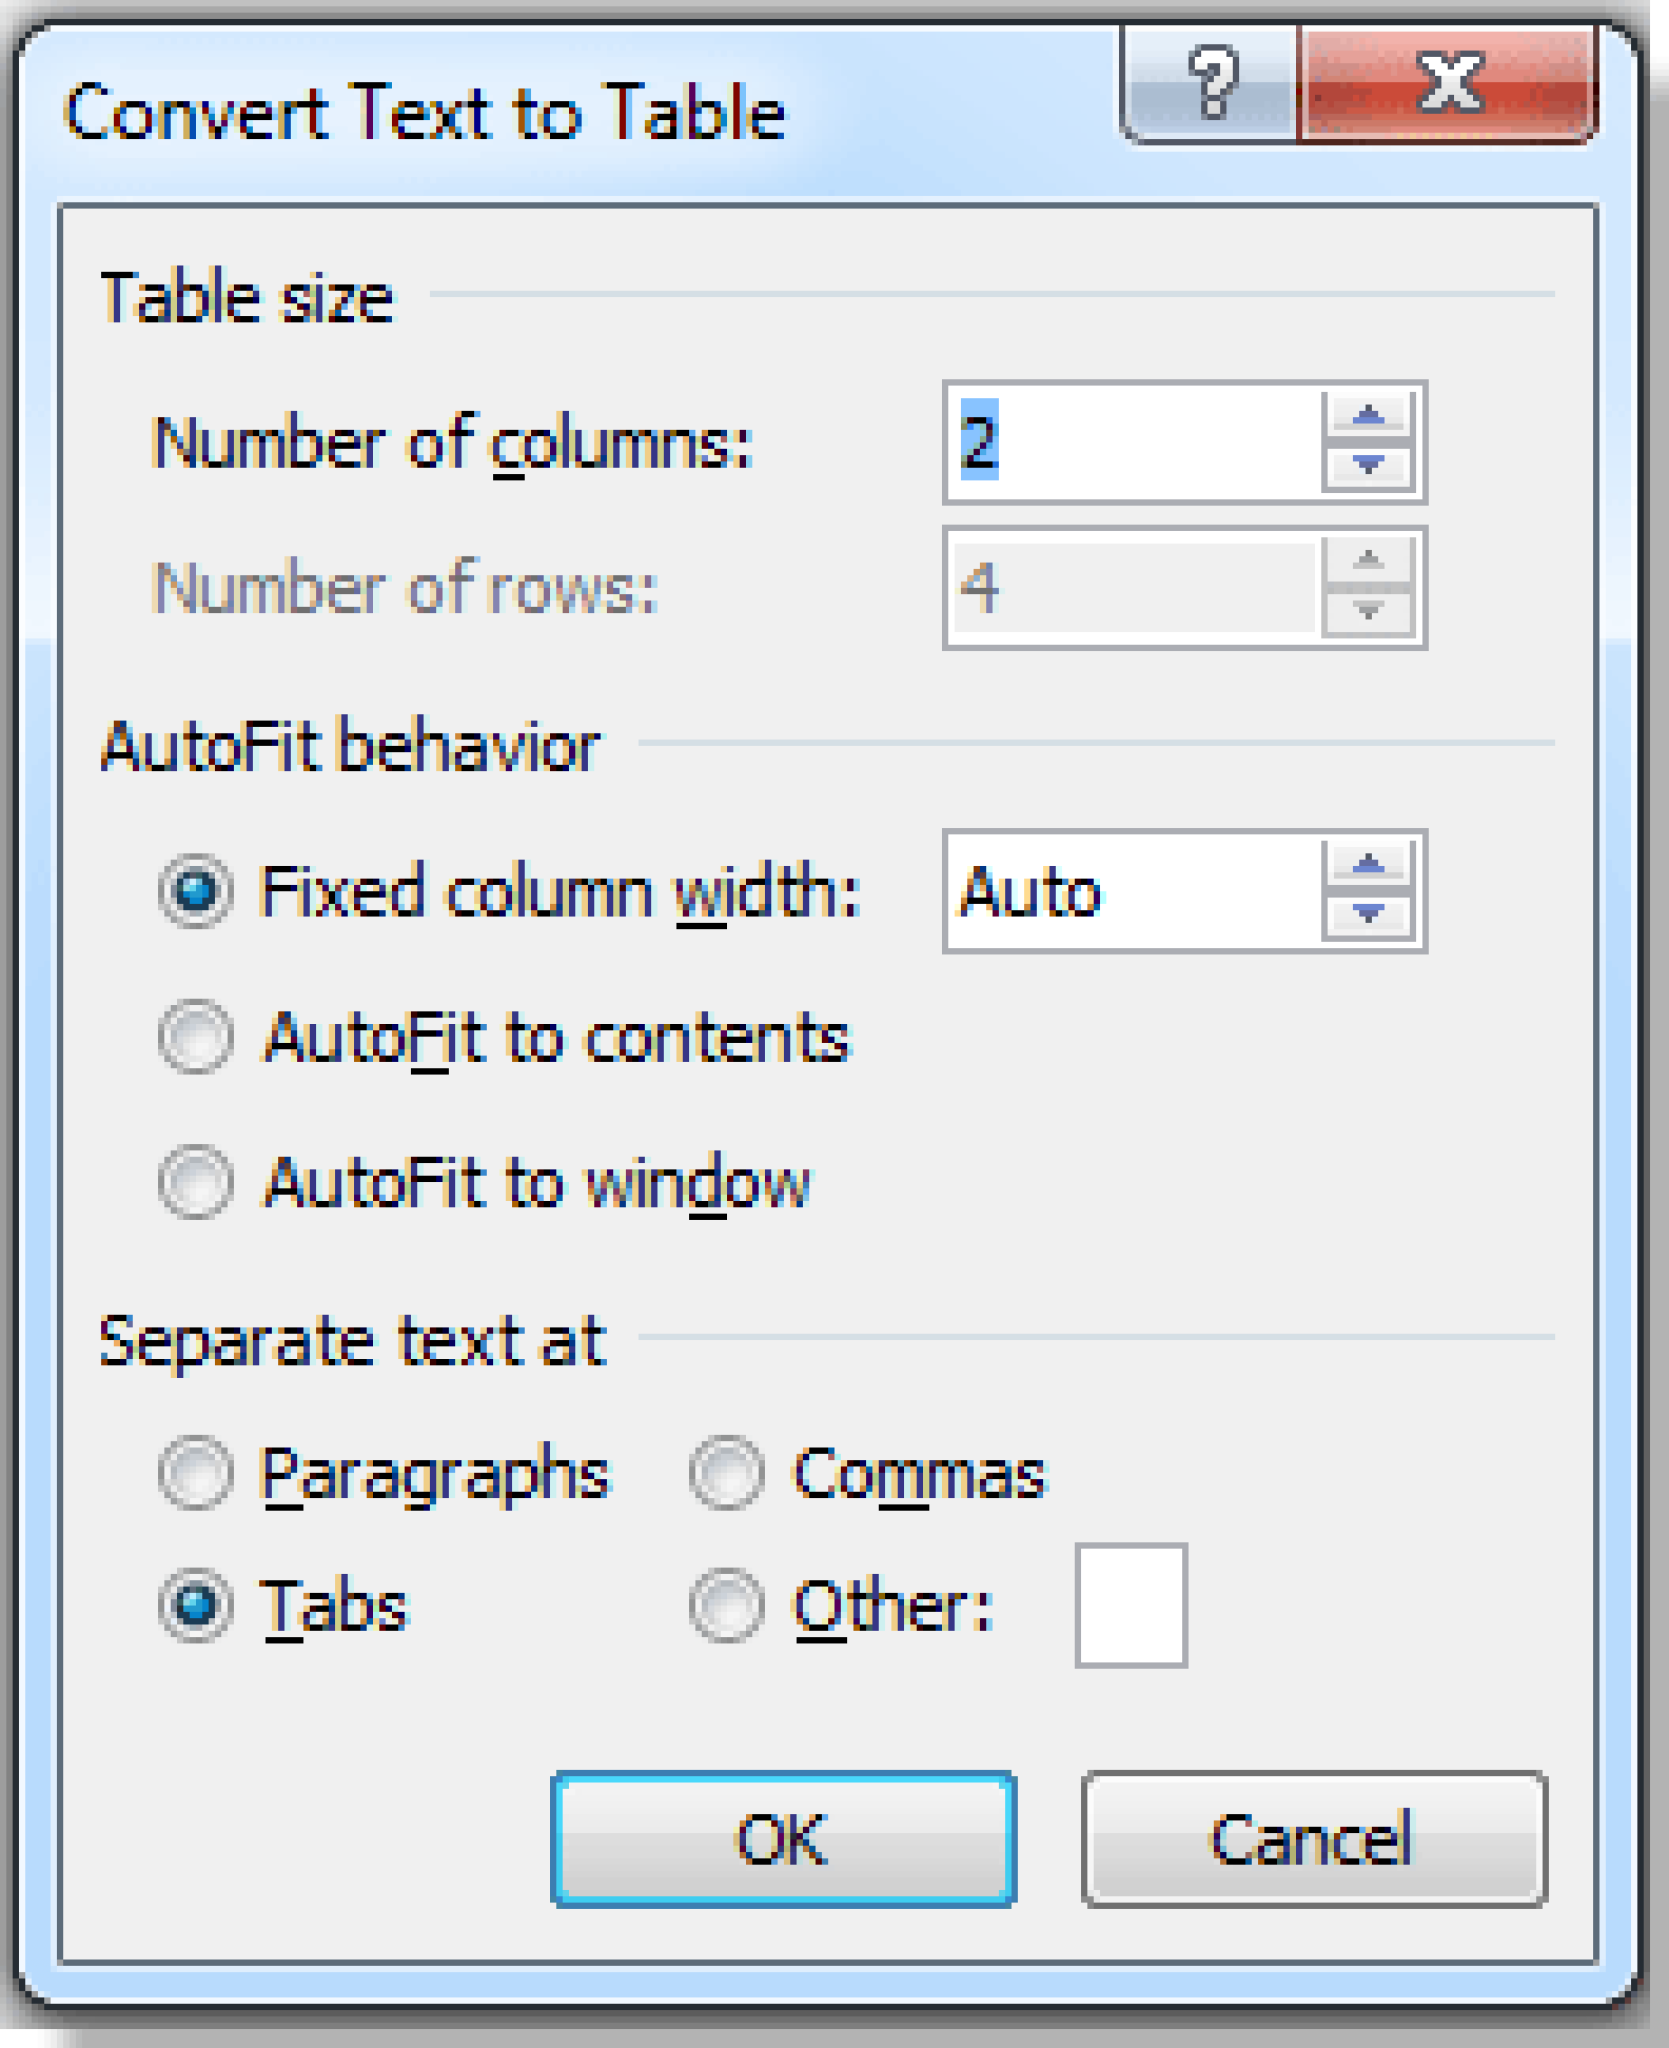Select the Tabs separator option
Image resolution: width=1669 pixels, height=2048 pixels.
click(196, 1601)
